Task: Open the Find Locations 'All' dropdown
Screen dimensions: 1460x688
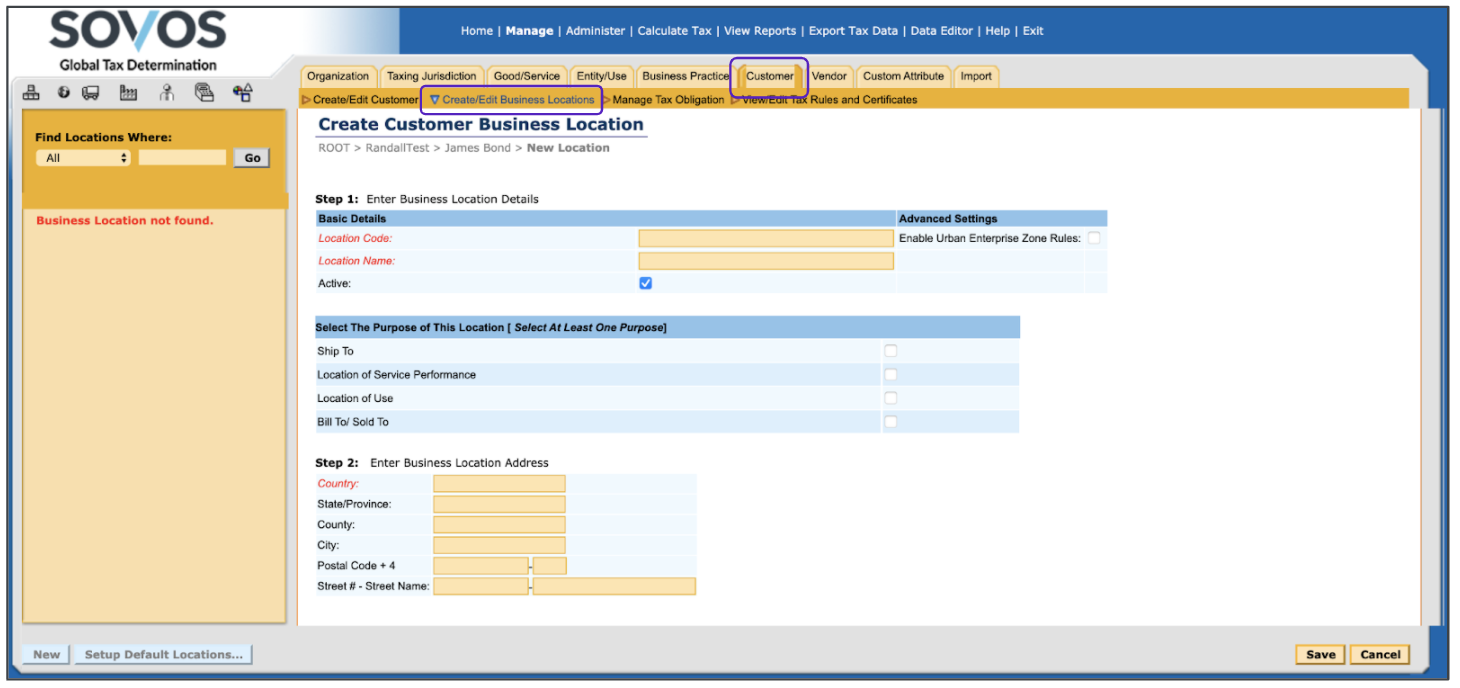Action: tap(83, 158)
